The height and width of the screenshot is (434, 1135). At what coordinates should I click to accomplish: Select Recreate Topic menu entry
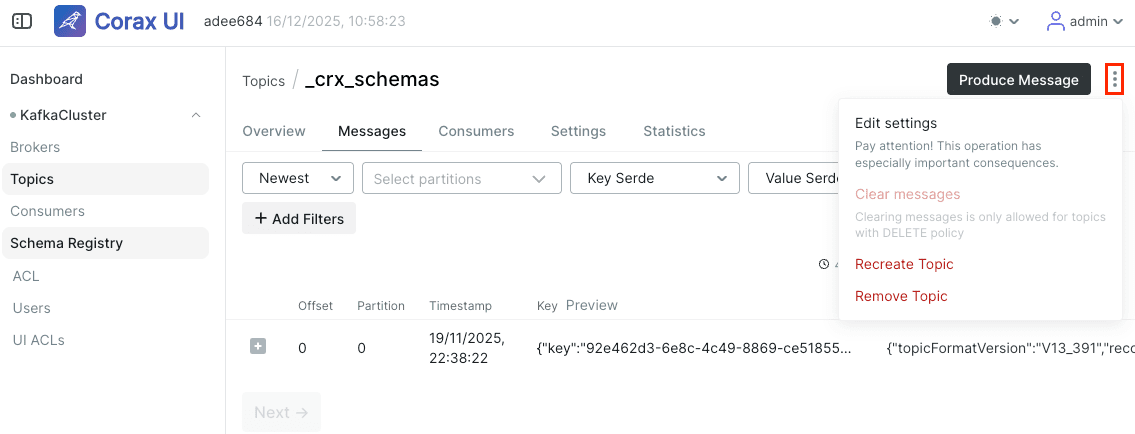pos(904,264)
